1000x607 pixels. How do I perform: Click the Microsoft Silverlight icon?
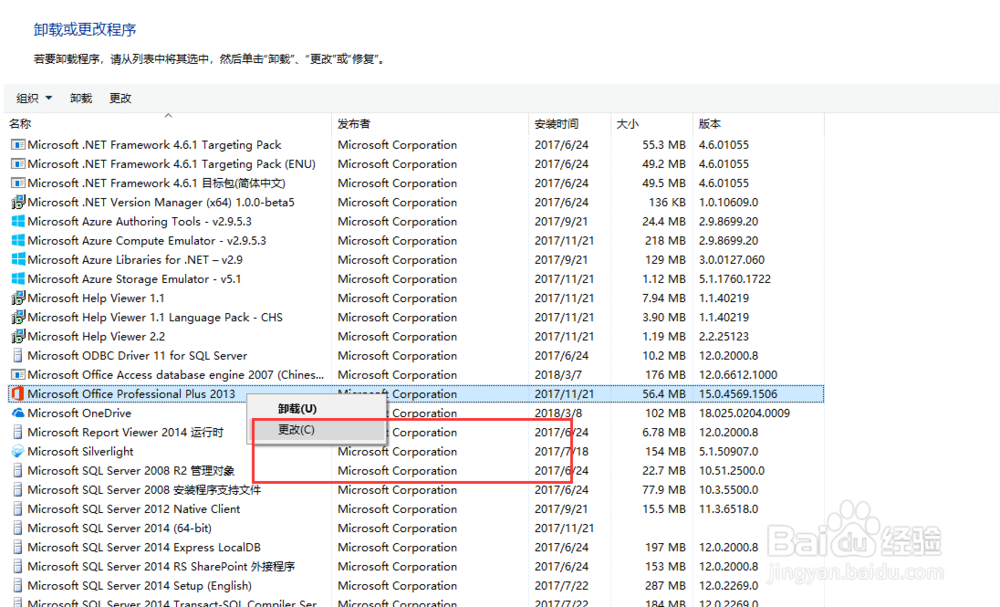18,451
